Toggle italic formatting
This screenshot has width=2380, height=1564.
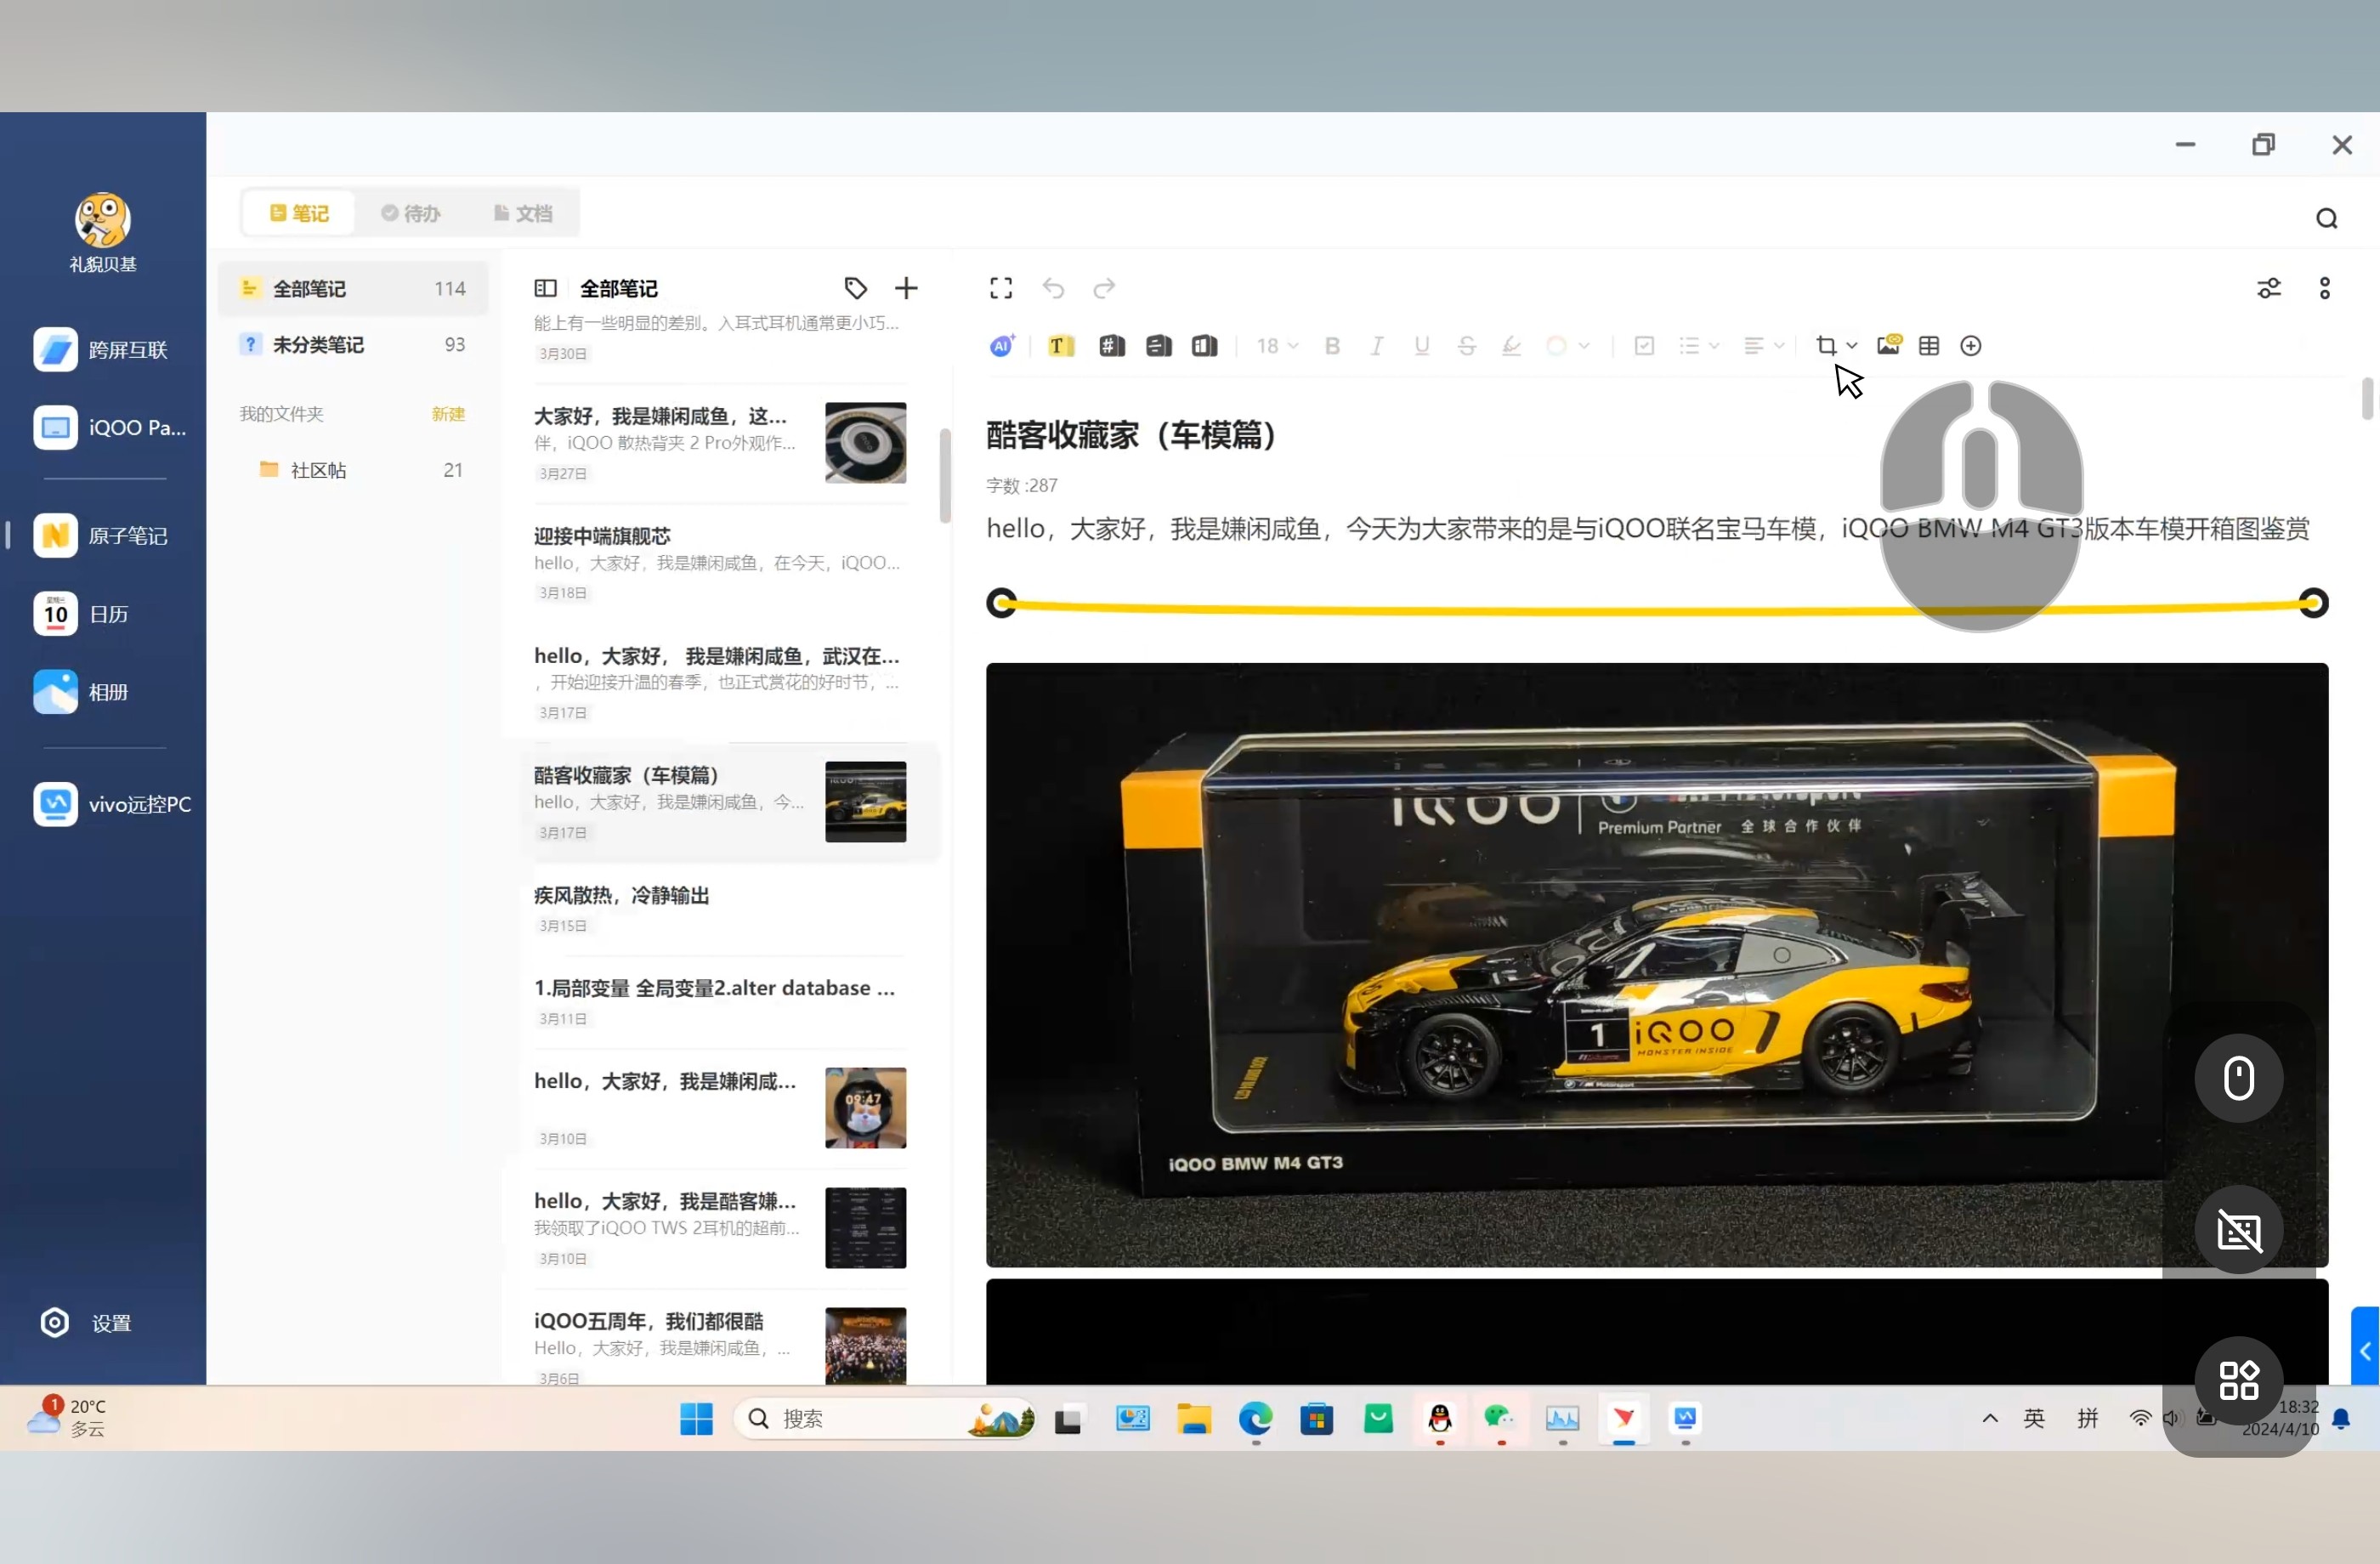click(1377, 346)
